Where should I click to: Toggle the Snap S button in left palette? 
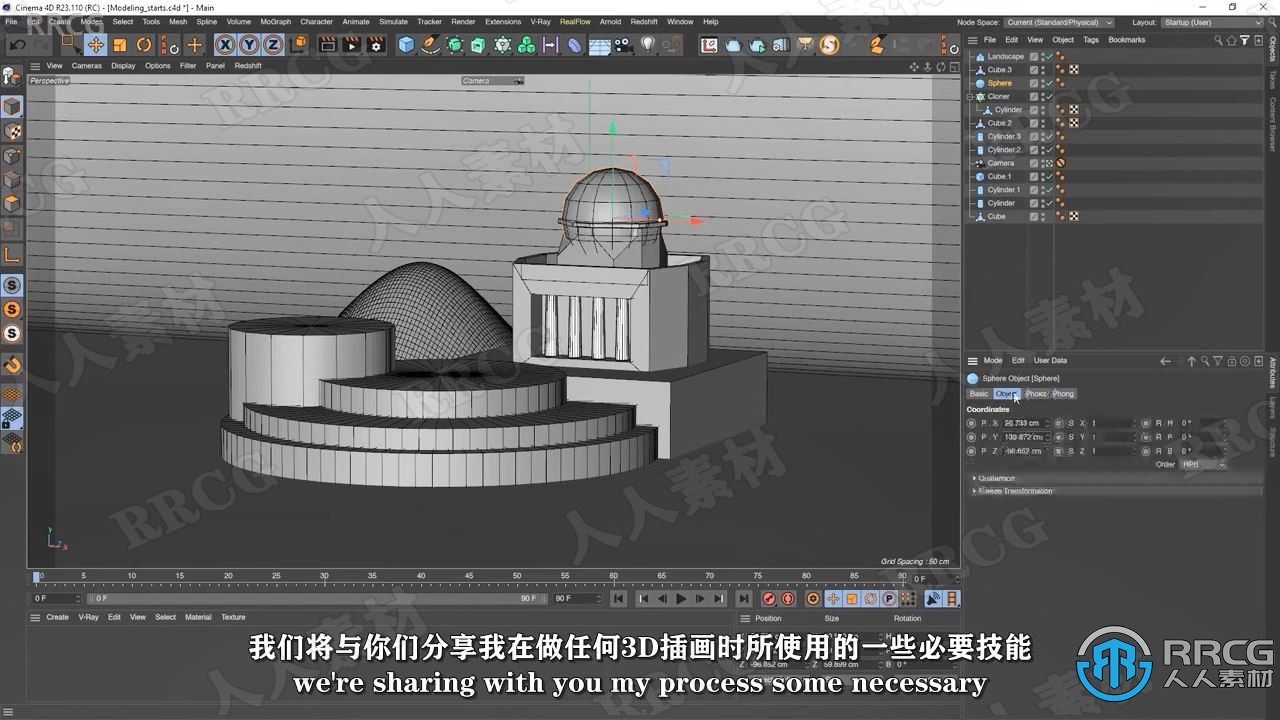(x=12, y=285)
